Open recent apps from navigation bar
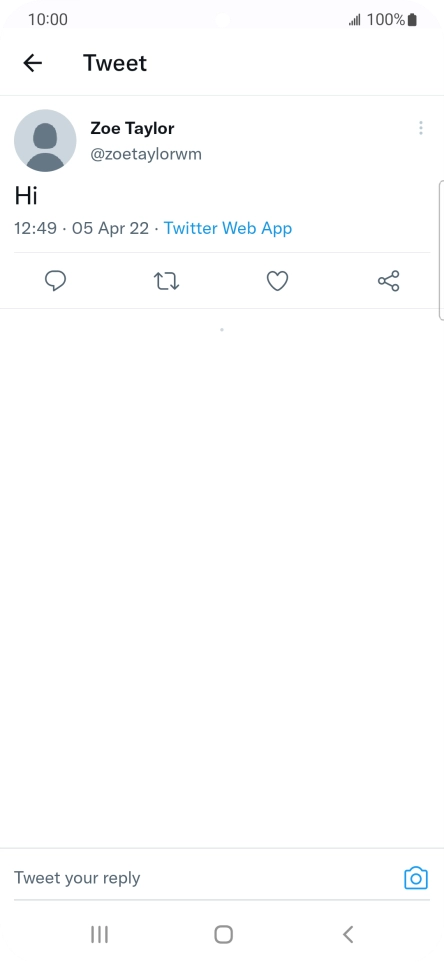The width and height of the screenshot is (444, 962). pos(99,934)
